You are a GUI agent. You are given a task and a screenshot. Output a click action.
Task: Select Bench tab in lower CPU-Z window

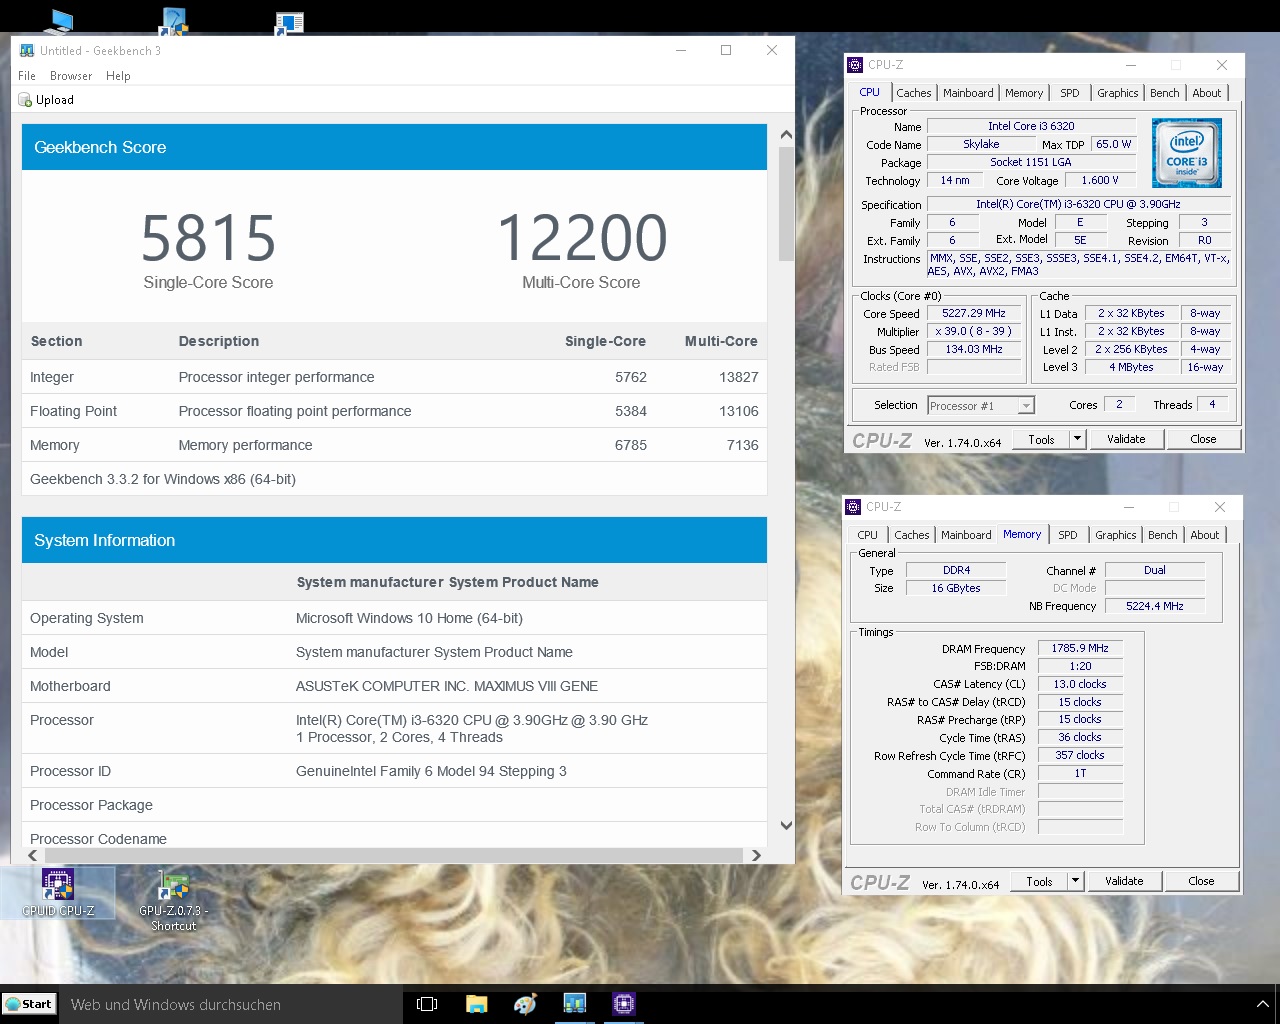coord(1162,535)
